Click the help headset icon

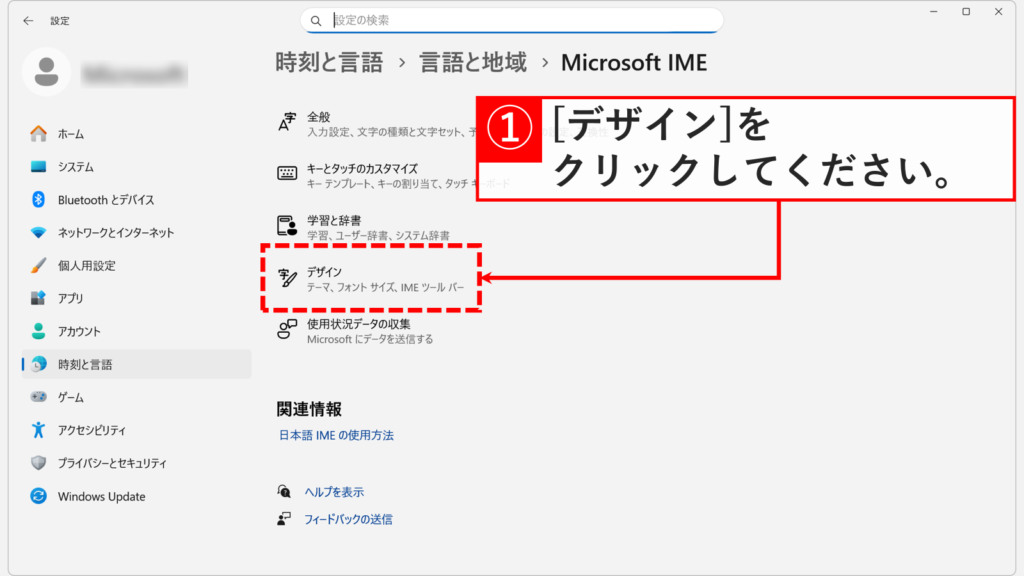(x=283, y=491)
